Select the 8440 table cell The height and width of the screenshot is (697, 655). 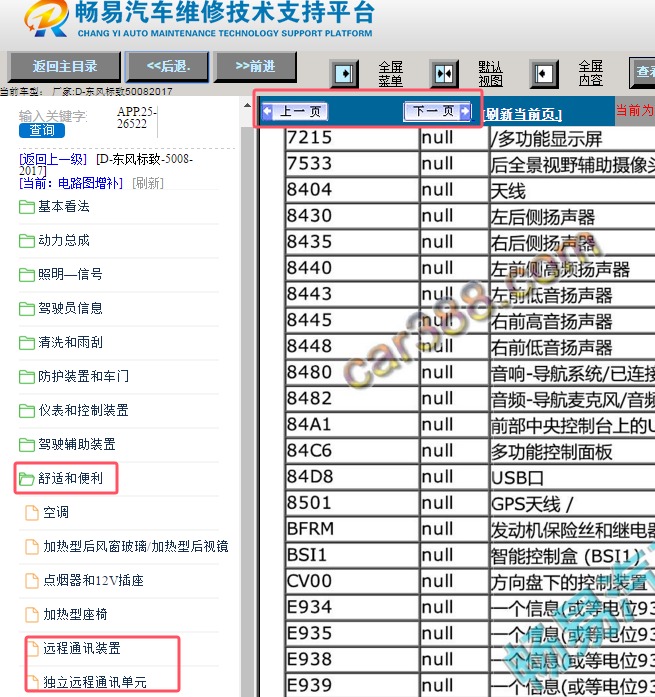352,268
